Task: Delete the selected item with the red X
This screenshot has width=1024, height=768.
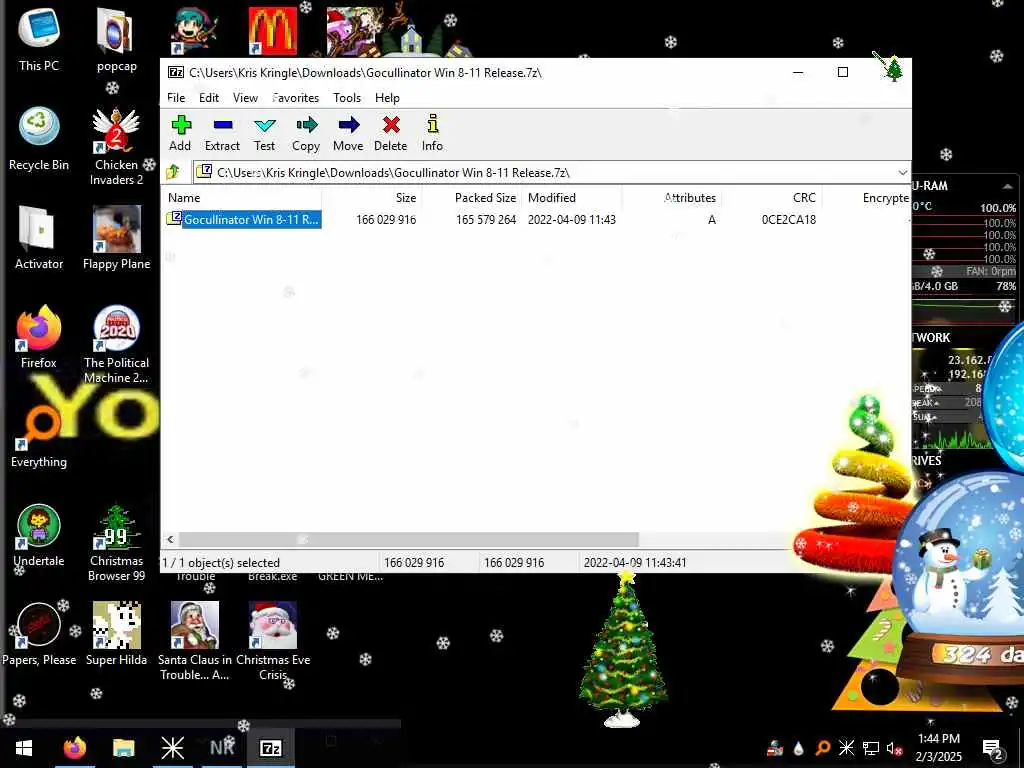Action: point(391,133)
